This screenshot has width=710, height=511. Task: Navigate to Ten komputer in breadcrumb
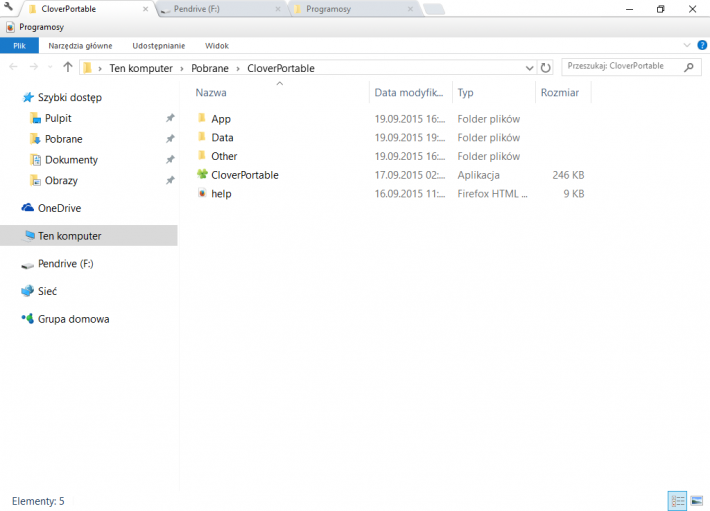click(141, 68)
